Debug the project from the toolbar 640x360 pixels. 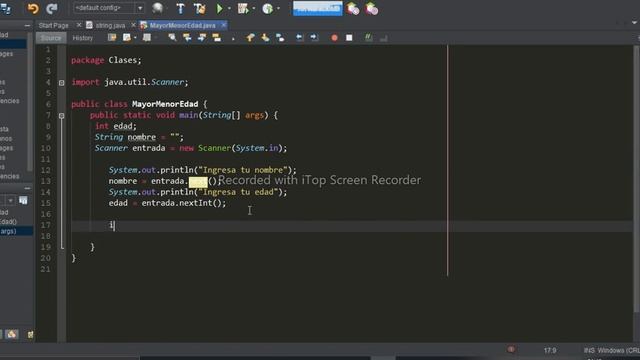click(243, 8)
